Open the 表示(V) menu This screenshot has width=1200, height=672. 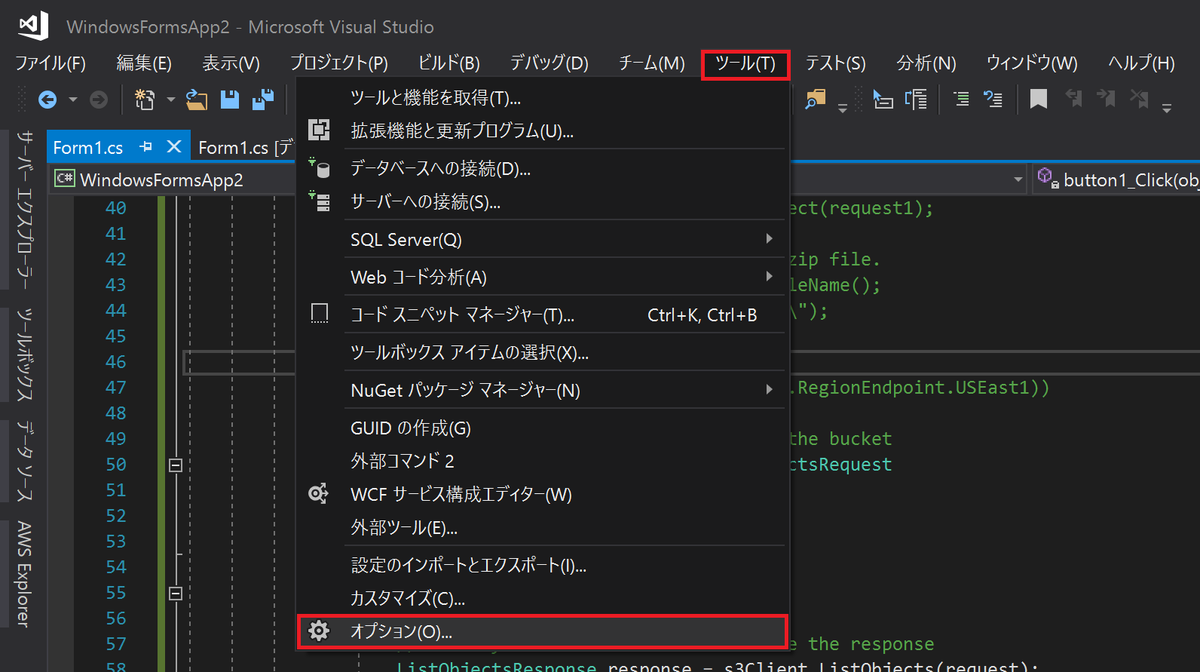click(x=231, y=63)
